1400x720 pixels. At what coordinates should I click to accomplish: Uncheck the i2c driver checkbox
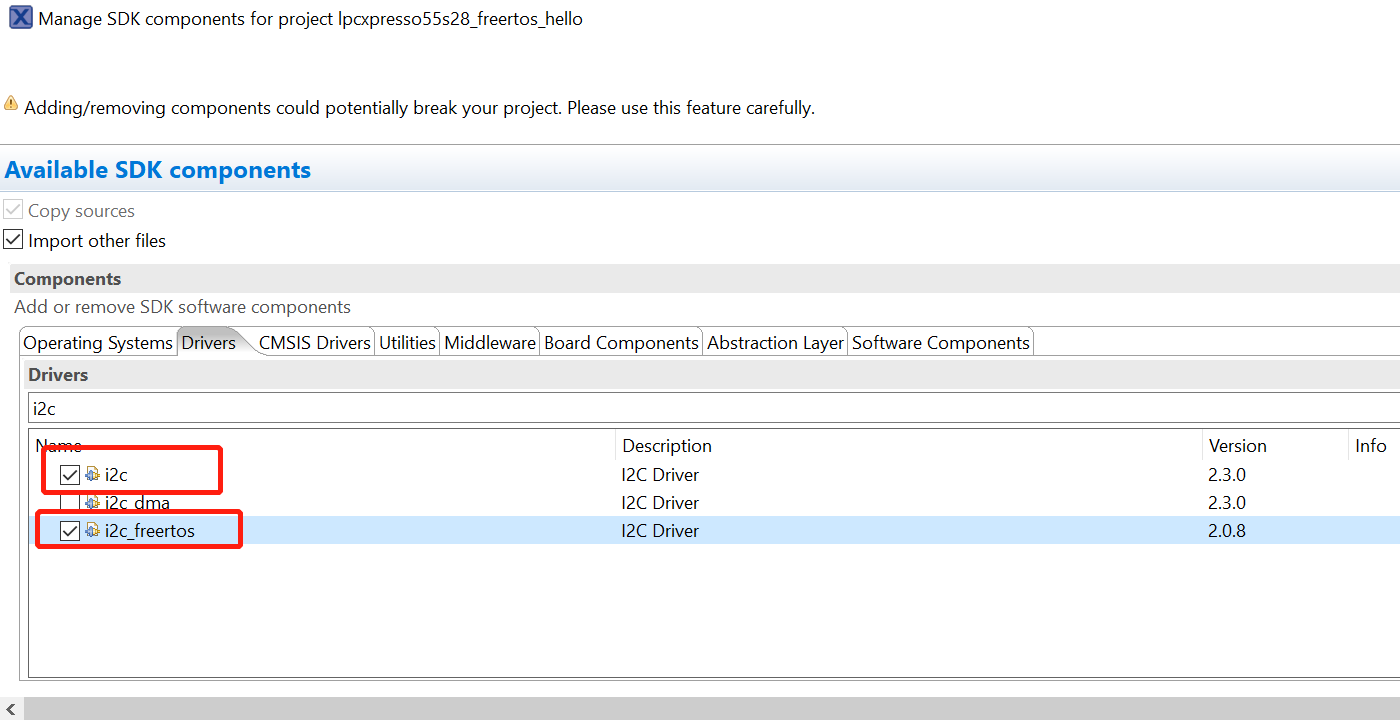coord(68,475)
